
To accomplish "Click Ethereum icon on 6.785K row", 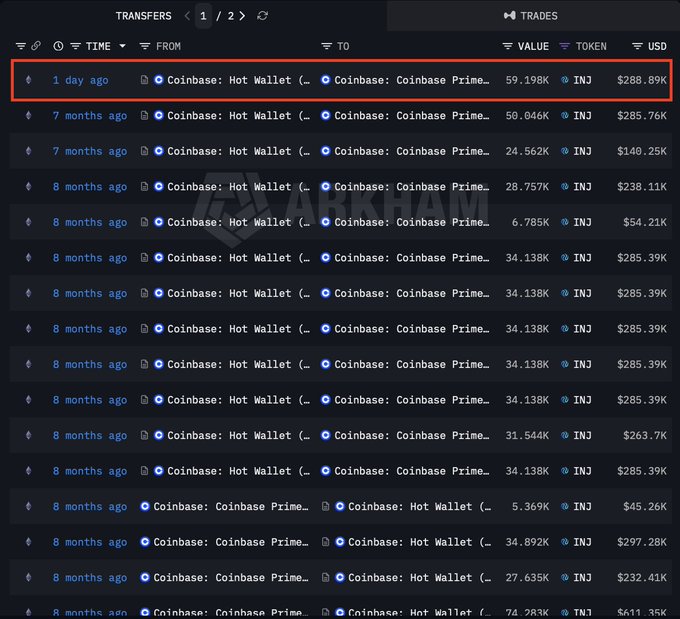I will pos(29,222).
